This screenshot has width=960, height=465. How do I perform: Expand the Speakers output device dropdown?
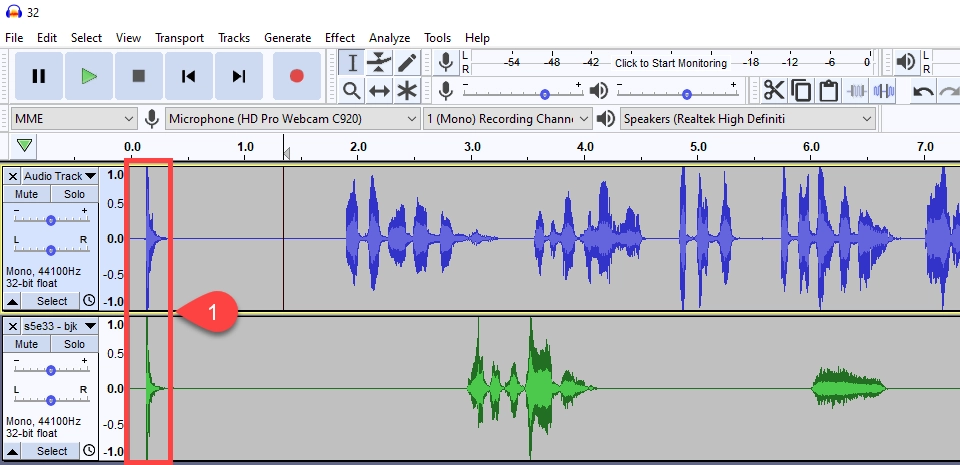pyautogui.click(x=746, y=119)
